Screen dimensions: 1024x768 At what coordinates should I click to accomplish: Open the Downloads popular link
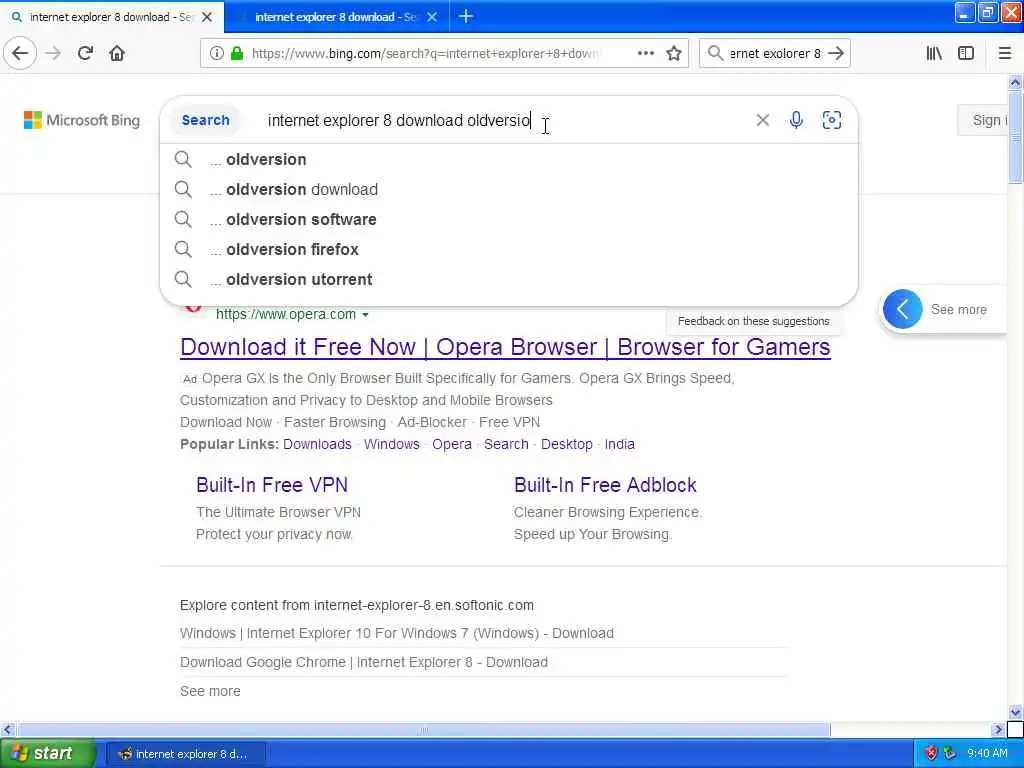point(317,444)
